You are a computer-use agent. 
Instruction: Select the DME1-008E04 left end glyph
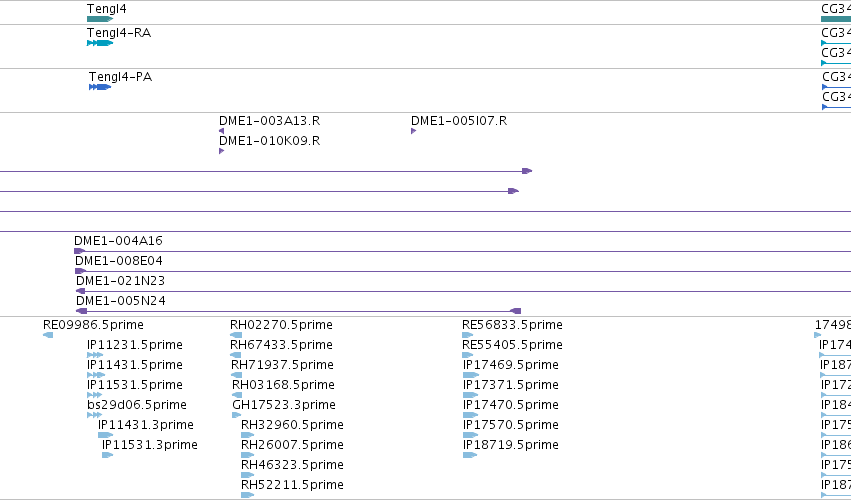click(x=80, y=271)
